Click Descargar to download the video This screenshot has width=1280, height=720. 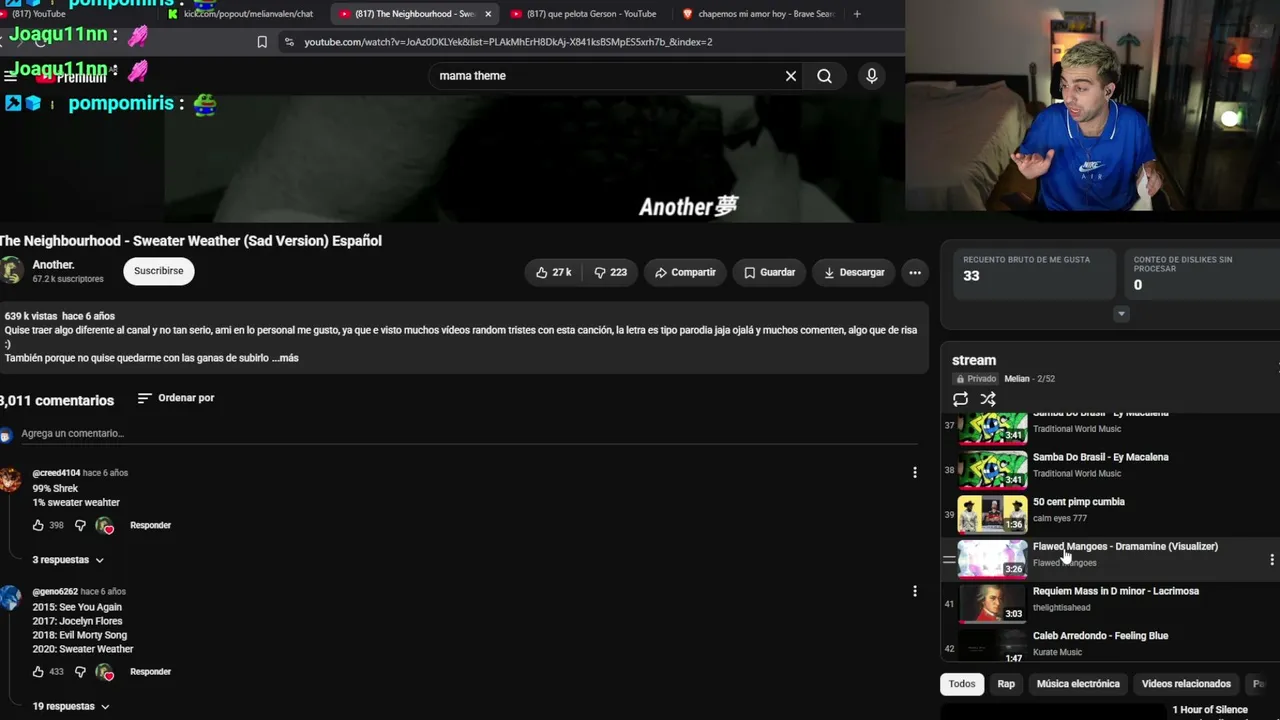pos(854,272)
